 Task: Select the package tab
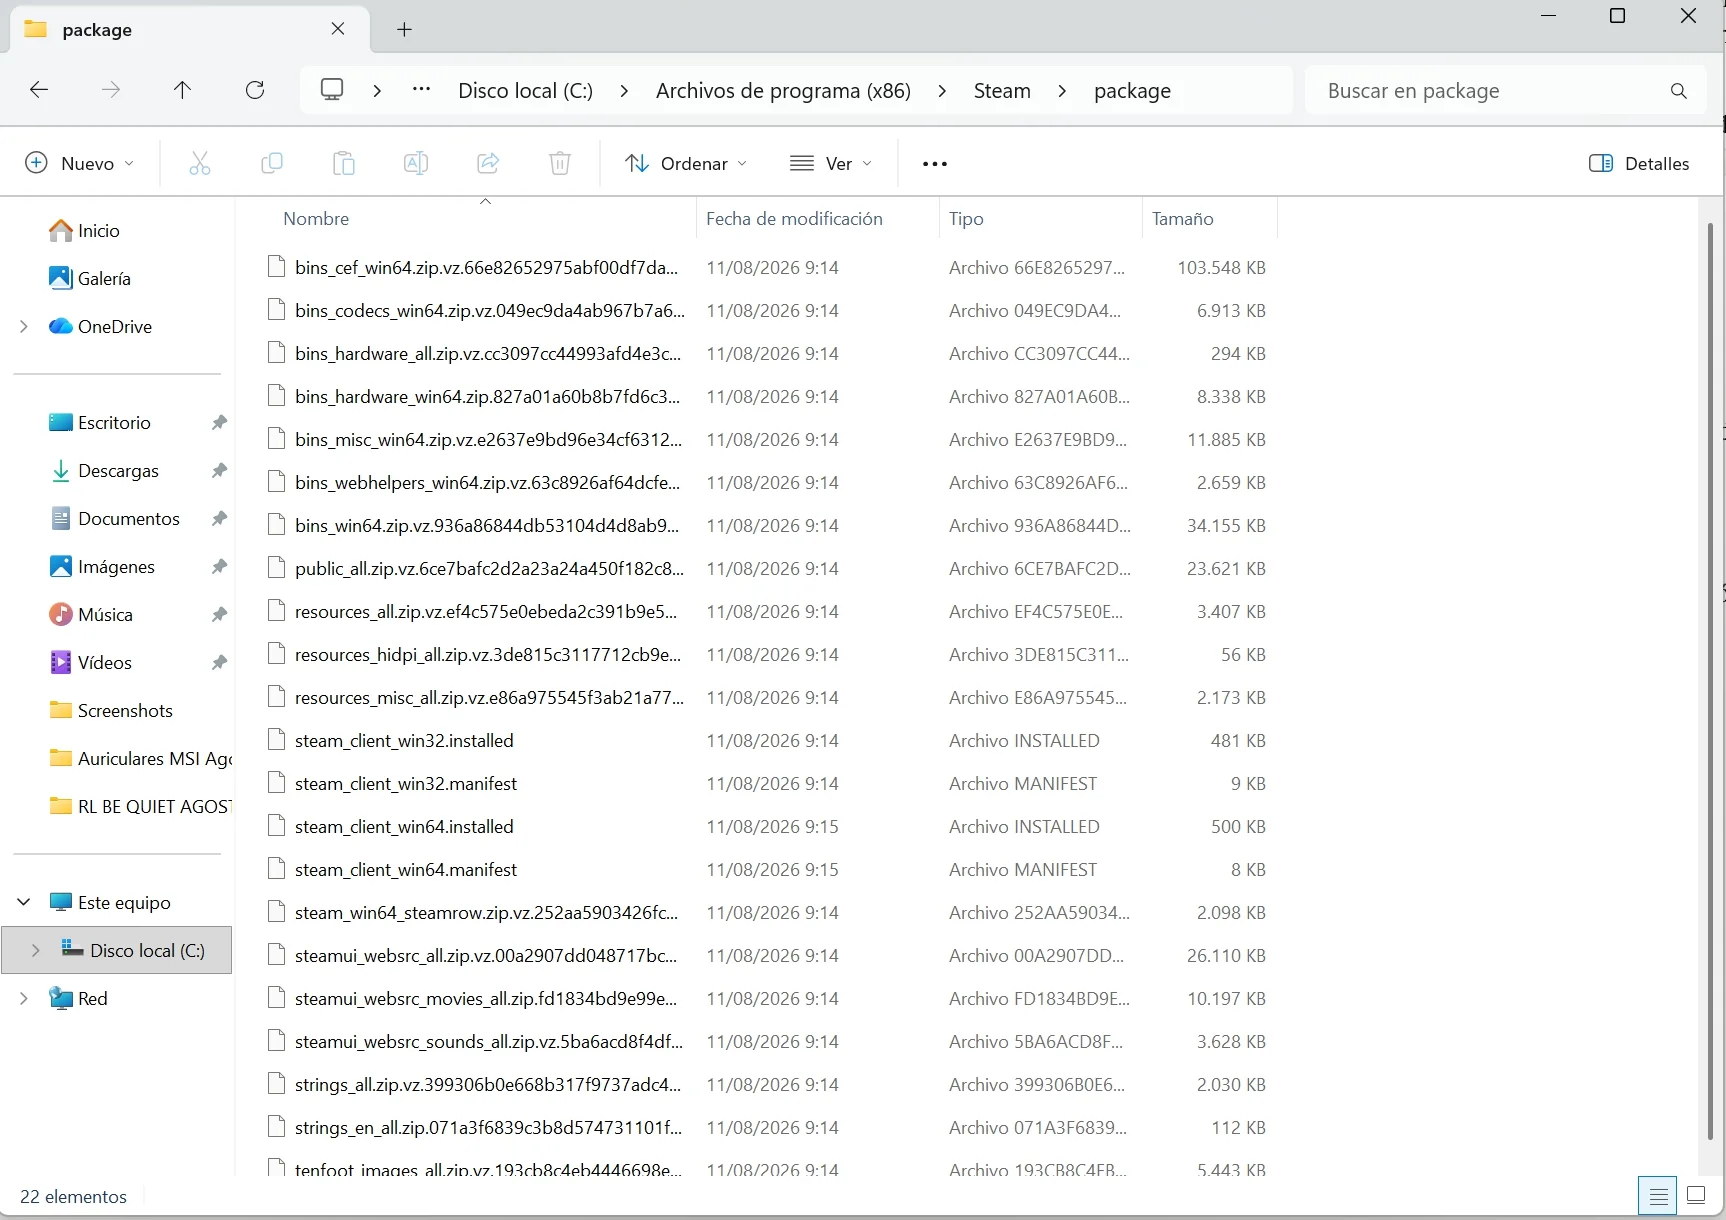pos(189,29)
